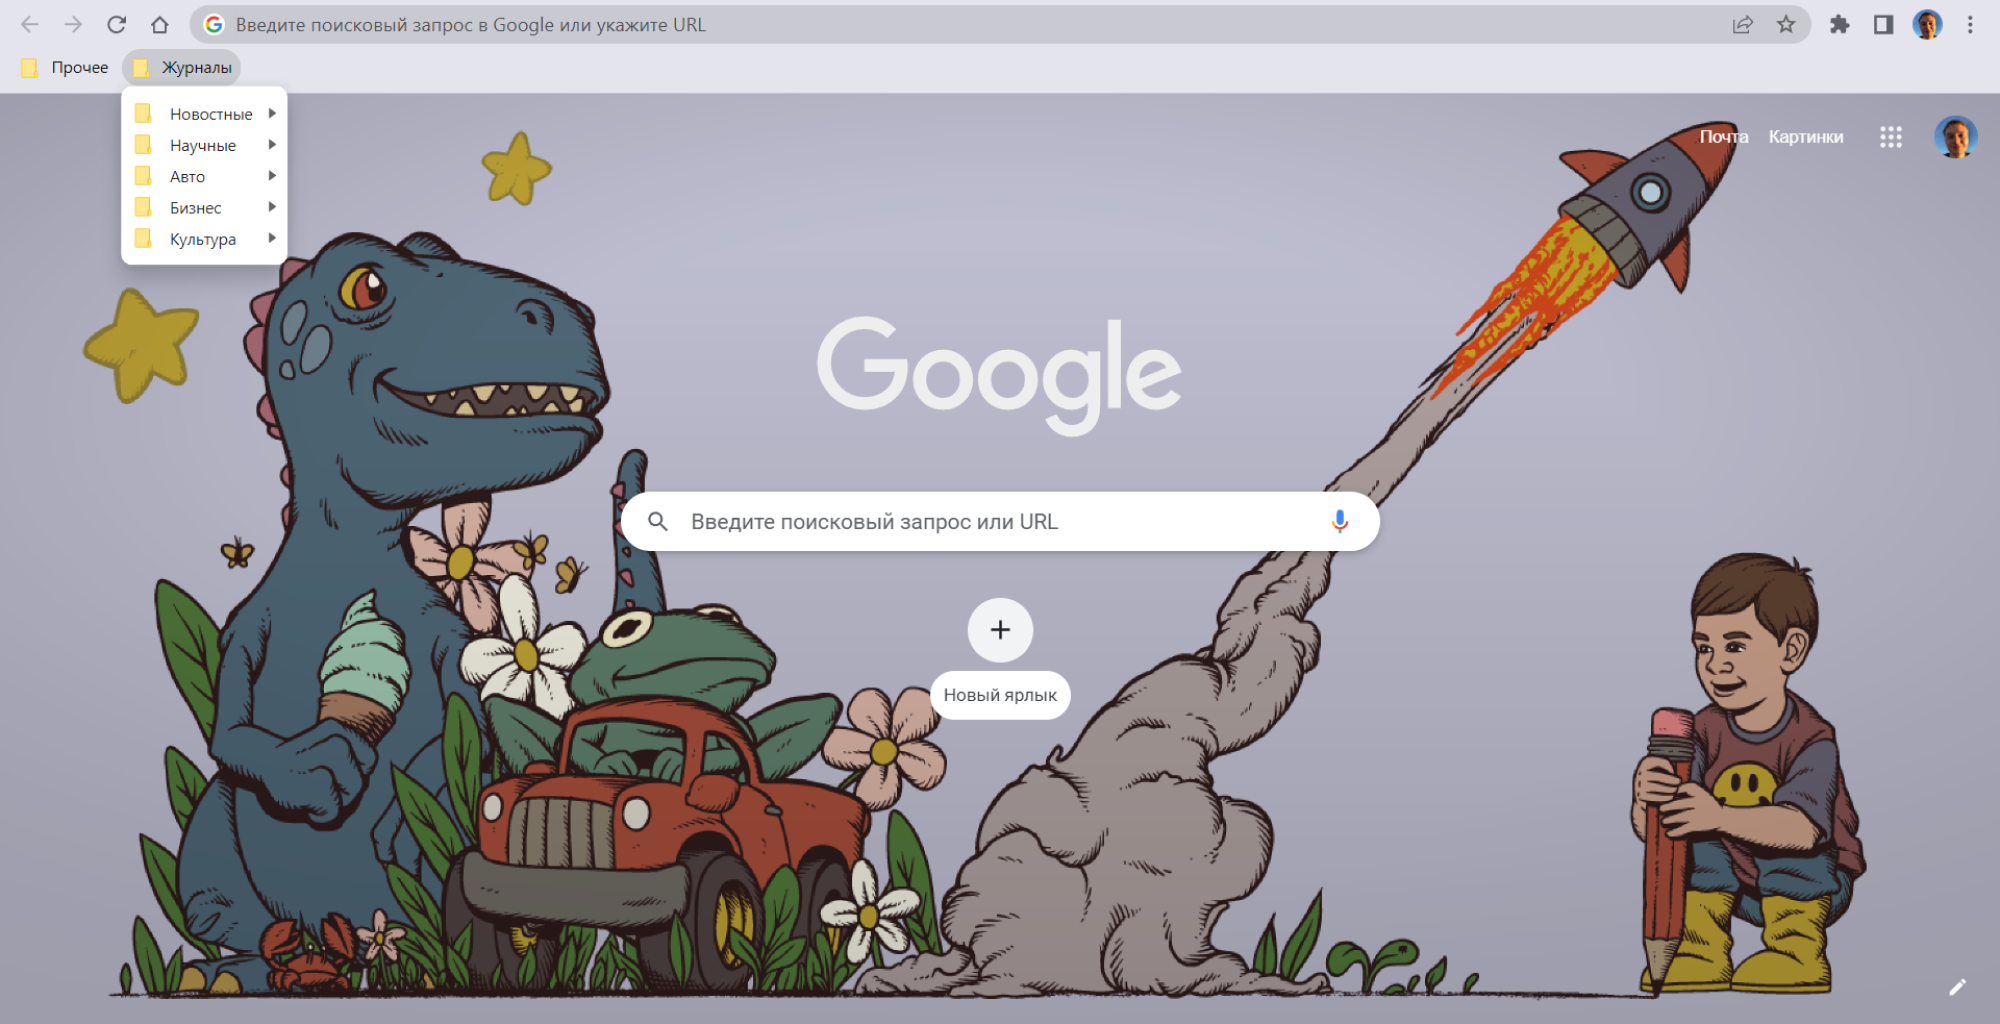Focus the Google search box
The width and height of the screenshot is (2000, 1024).
1000,521
